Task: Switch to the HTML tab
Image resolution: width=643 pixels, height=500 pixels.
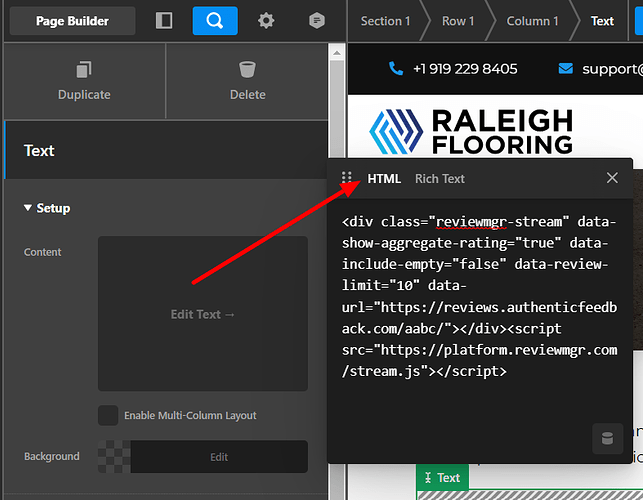Action: 384,179
